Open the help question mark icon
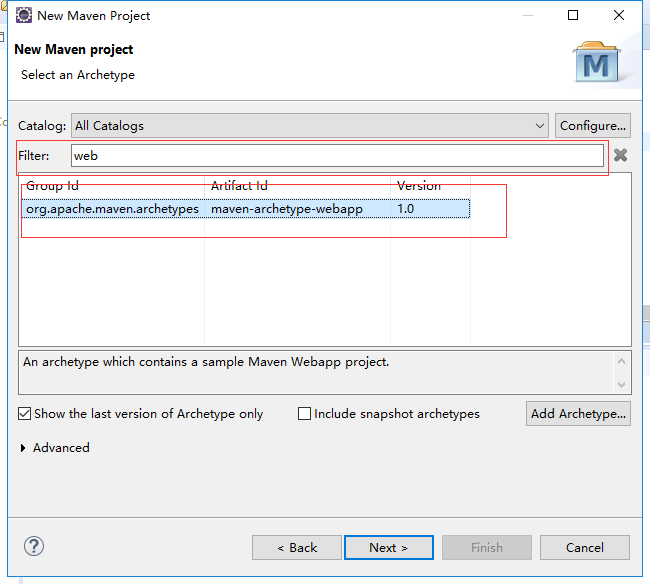This screenshot has width=650, height=584. tap(34, 546)
